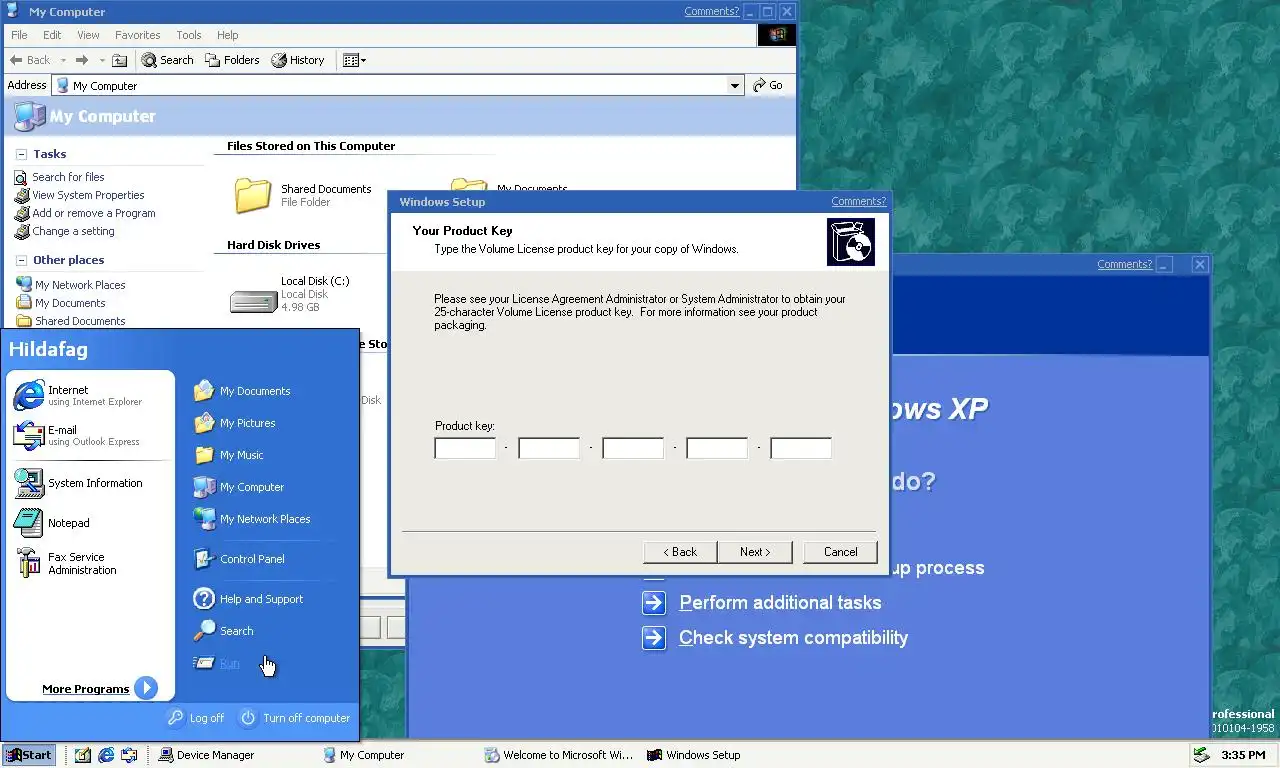
Task: Click Comments? link in Windows Setup title bar
Action: coord(858,201)
